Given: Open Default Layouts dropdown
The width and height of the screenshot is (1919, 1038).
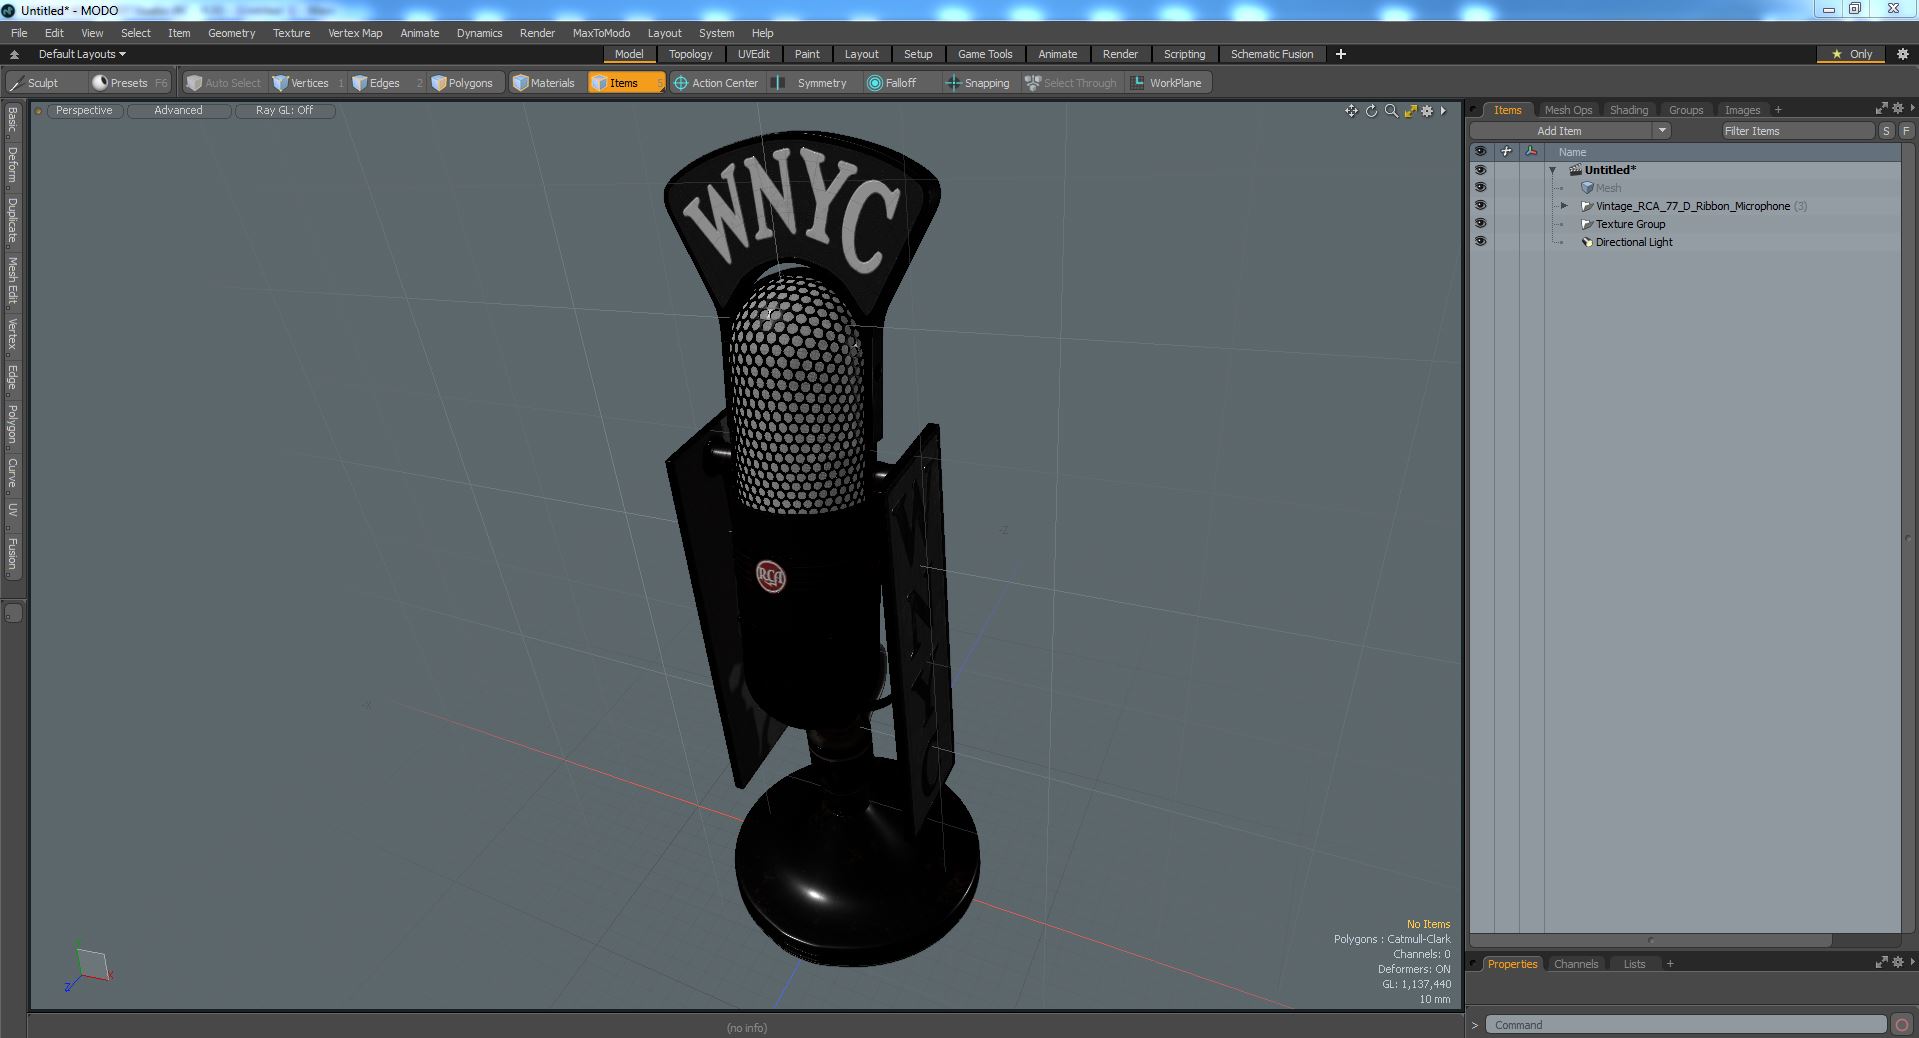Looking at the screenshot, I should tap(82, 54).
